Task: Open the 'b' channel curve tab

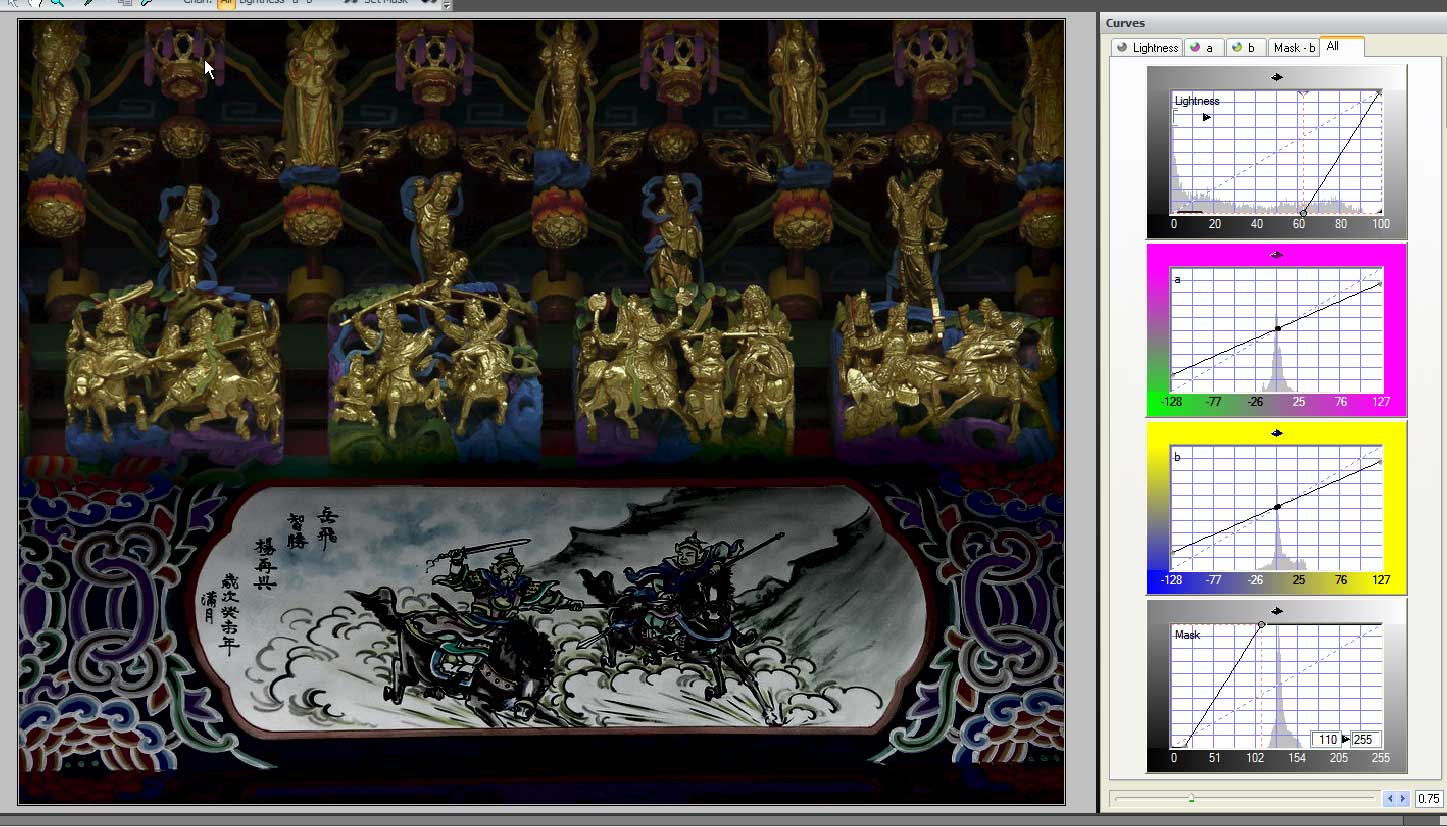Action: 1245,47
